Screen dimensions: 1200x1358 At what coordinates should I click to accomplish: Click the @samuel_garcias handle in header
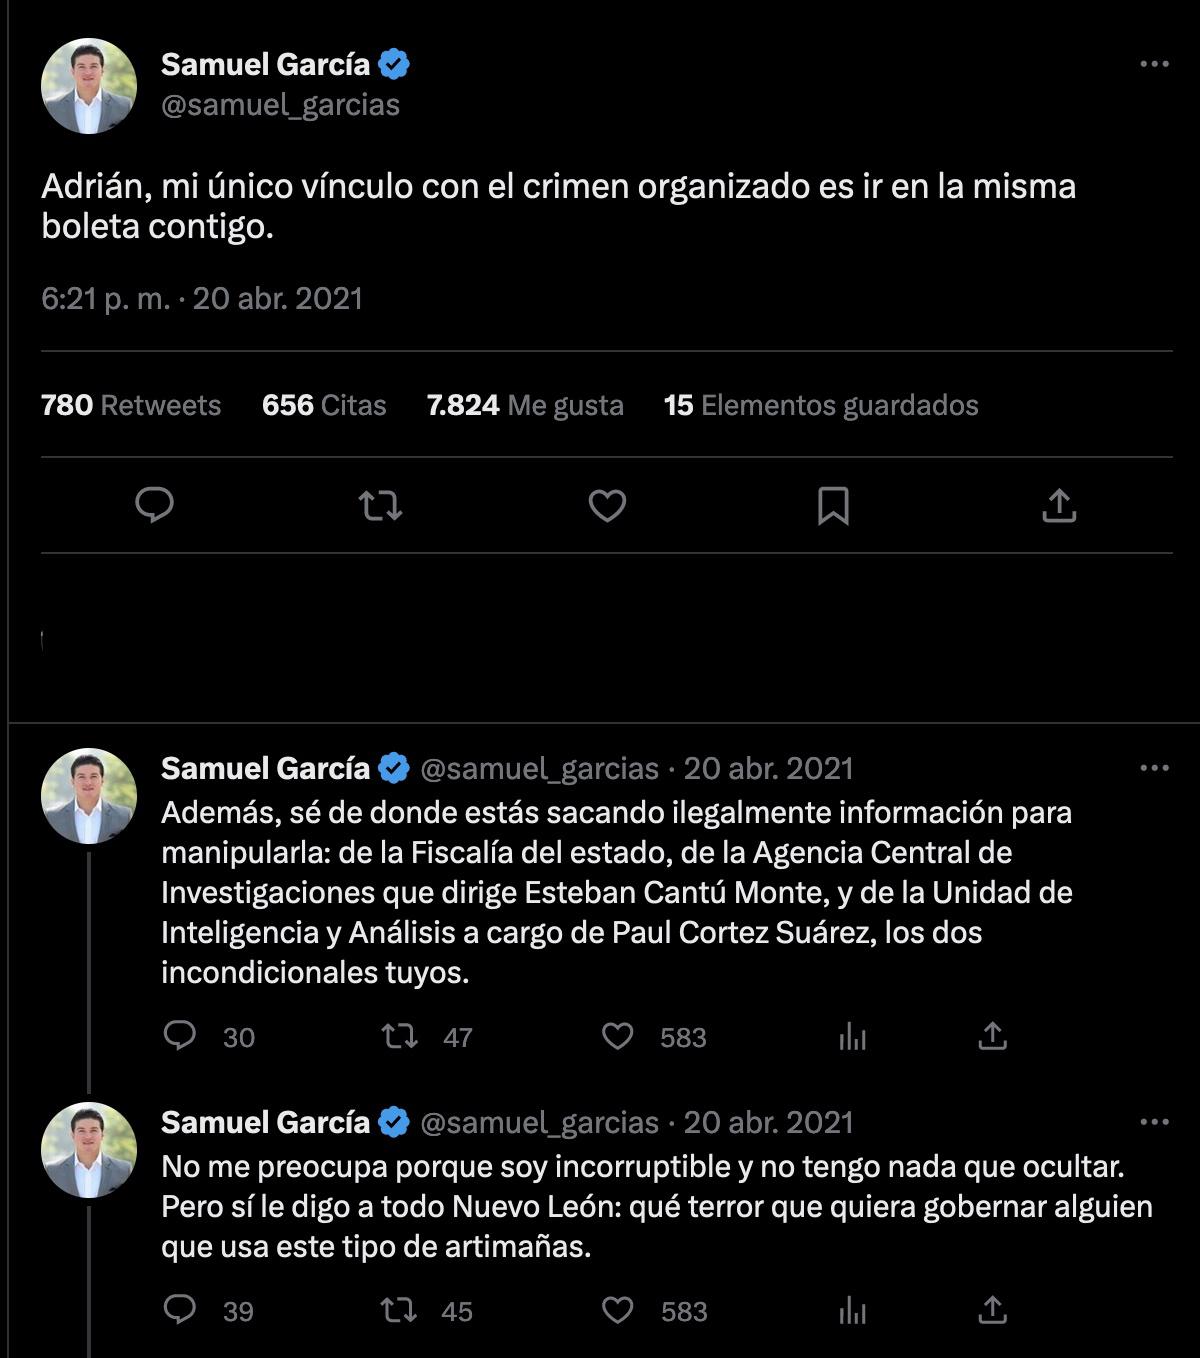pos(280,105)
